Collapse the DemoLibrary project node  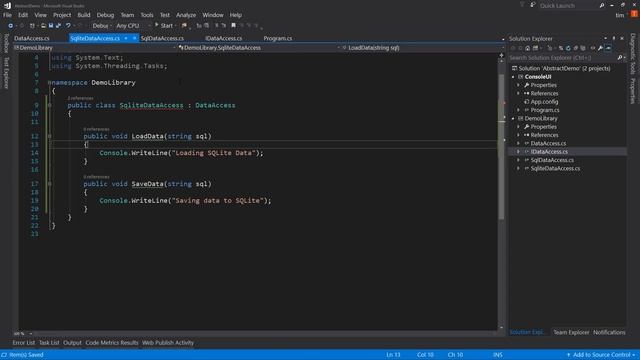[x=513, y=119]
